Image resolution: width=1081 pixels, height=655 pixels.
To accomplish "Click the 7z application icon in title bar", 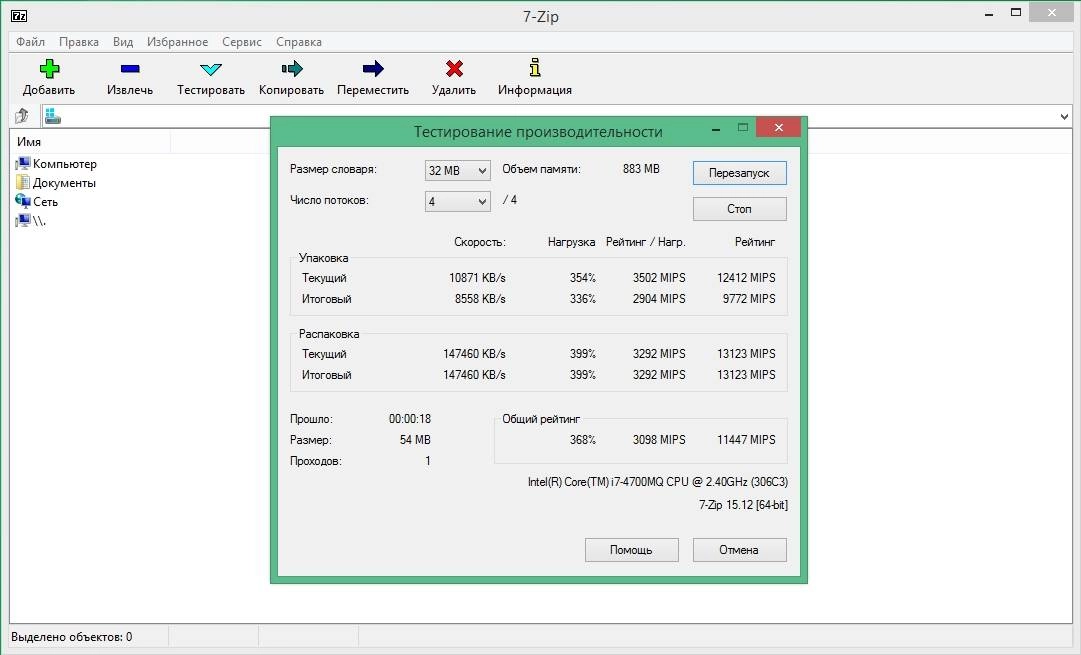I will point(19,15).
